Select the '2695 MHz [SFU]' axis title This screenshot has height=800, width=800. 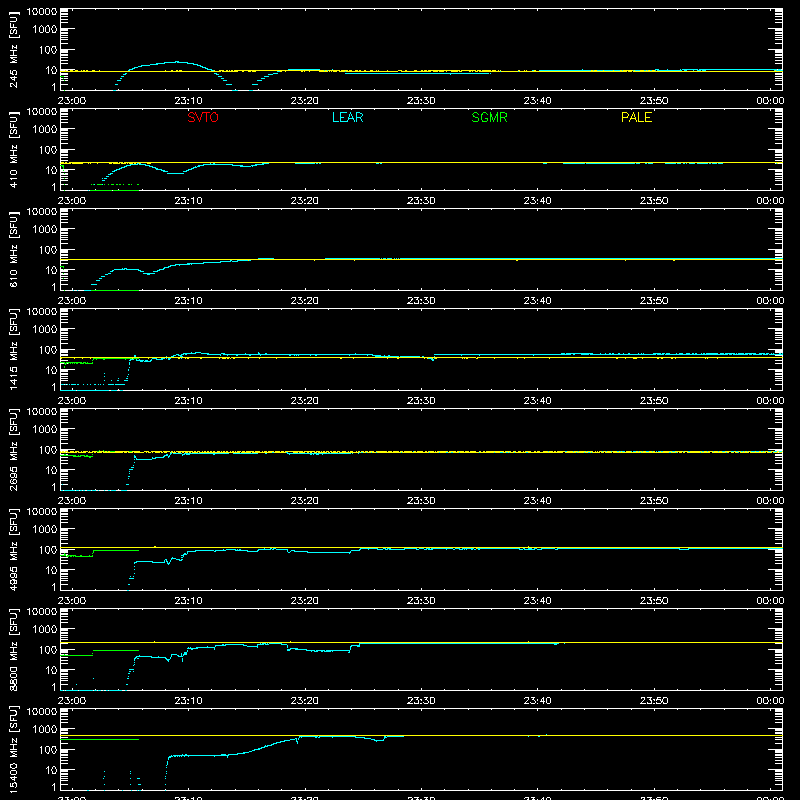click(x=14, y=449)
